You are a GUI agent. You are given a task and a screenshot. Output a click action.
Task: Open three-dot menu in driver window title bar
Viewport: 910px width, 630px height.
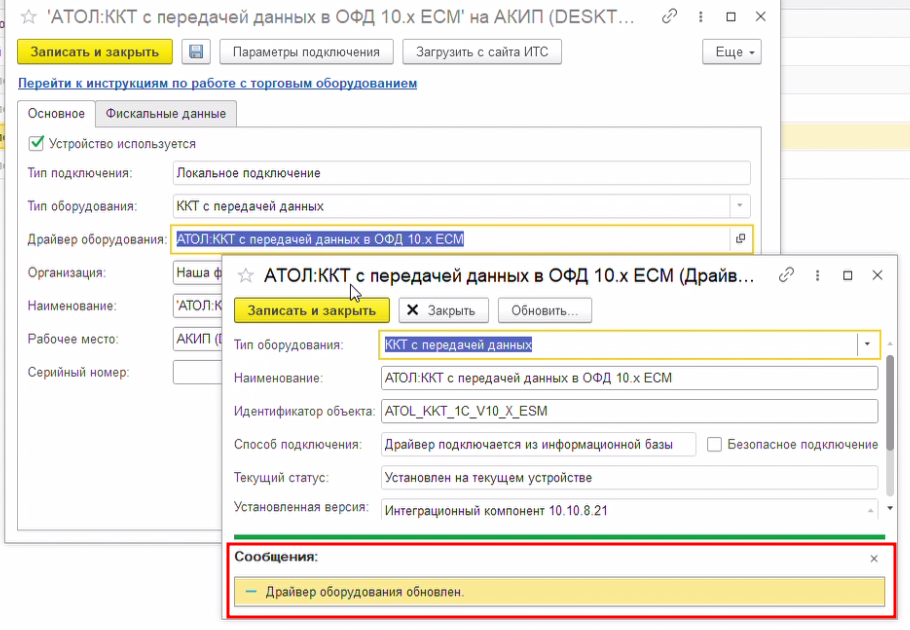coord(817,275)
